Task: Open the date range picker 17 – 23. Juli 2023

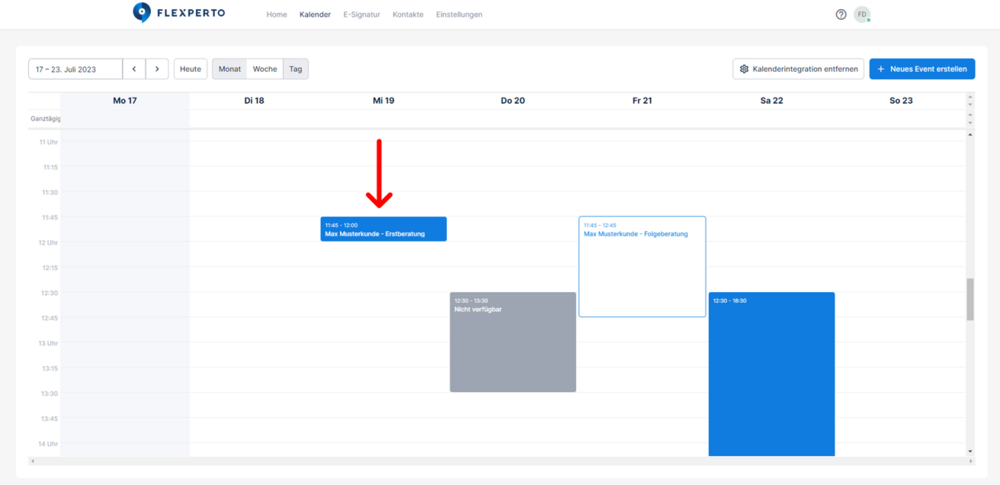Action: 75,69
